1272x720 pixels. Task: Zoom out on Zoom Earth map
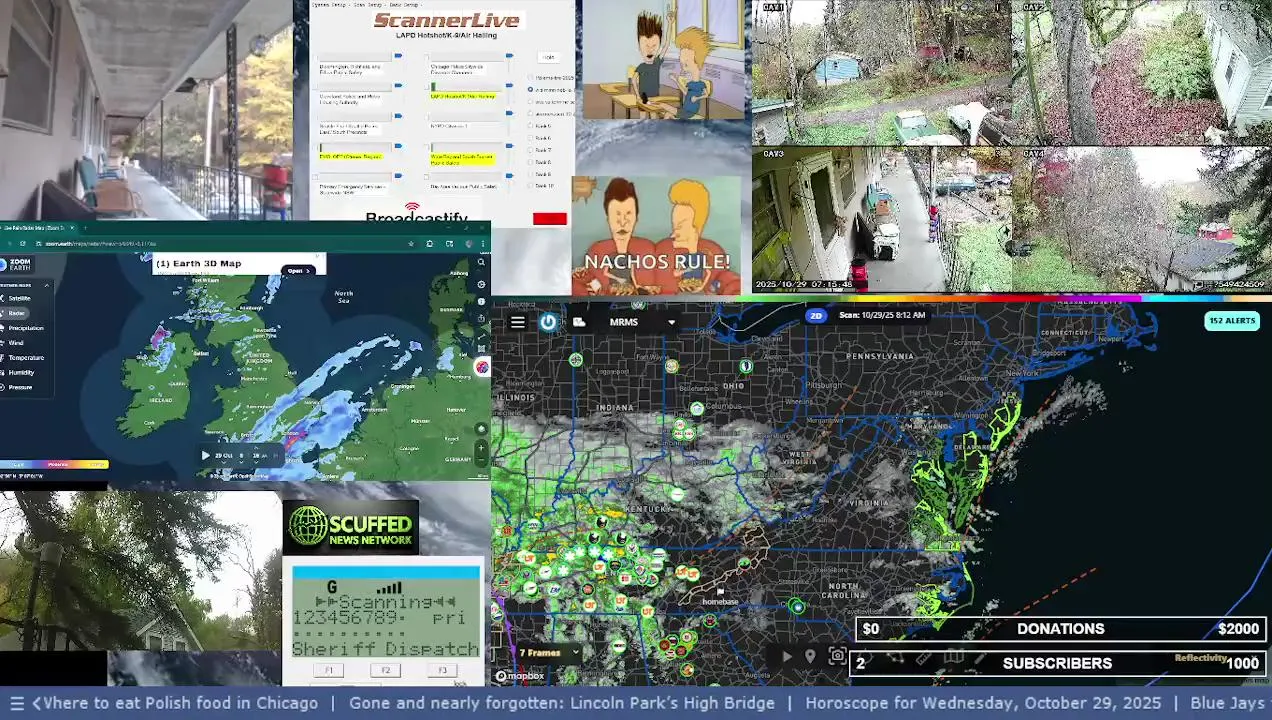point(481,460)
